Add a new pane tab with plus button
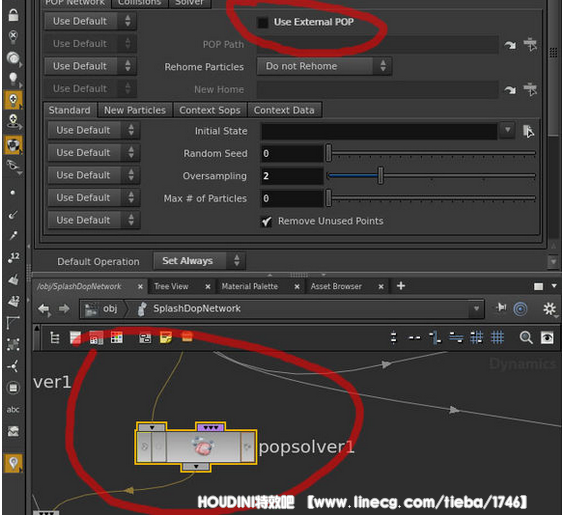Image resolution: width=565 pixels, height=519 pixels. point(401,286)
